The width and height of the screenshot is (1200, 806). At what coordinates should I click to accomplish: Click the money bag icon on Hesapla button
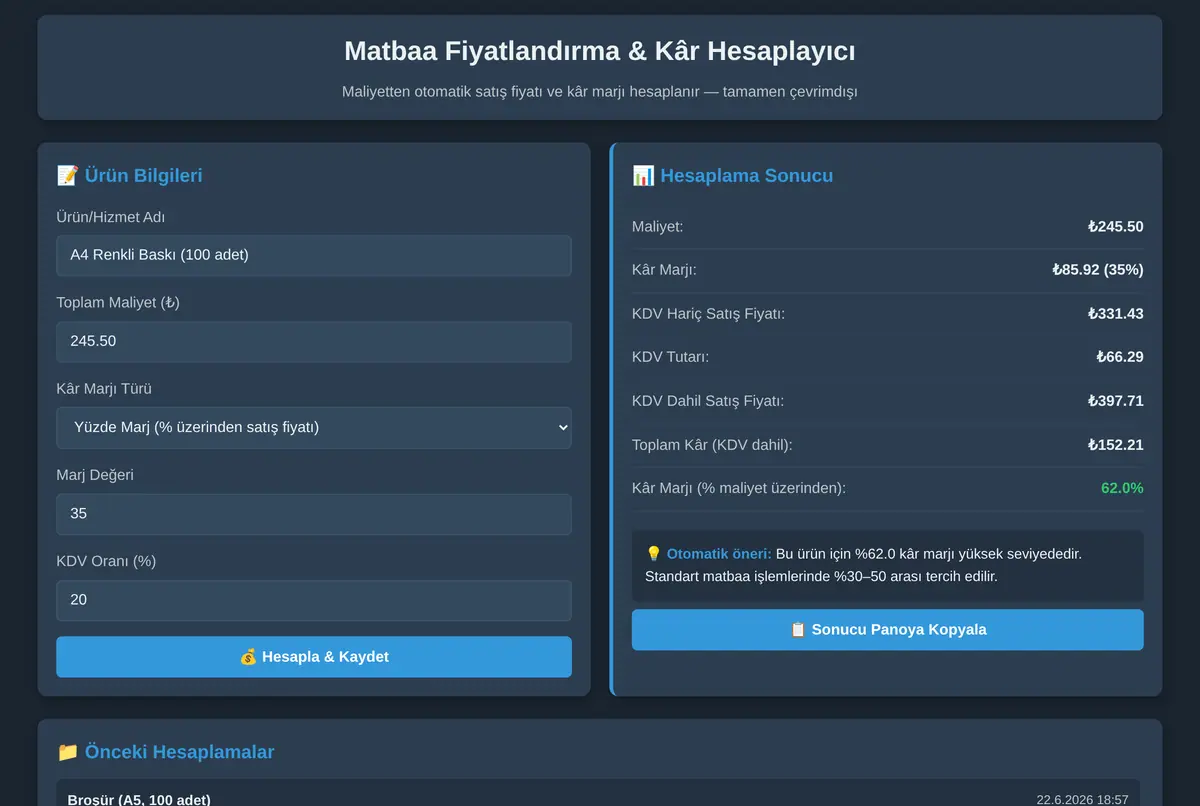(248, 657)
